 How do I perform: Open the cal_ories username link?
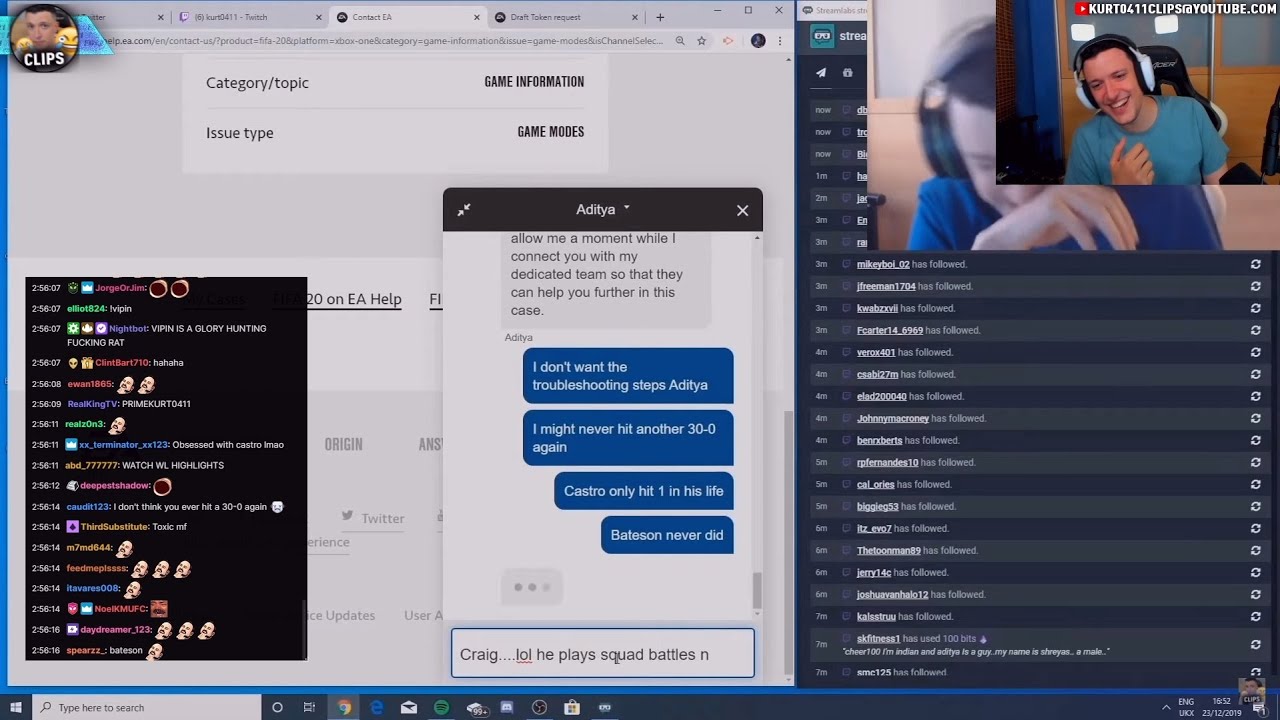(x=875, y=484)
